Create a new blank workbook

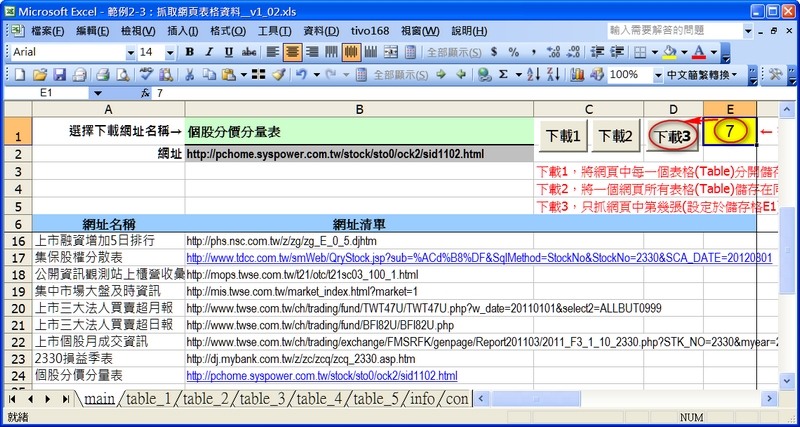[19, 76]
